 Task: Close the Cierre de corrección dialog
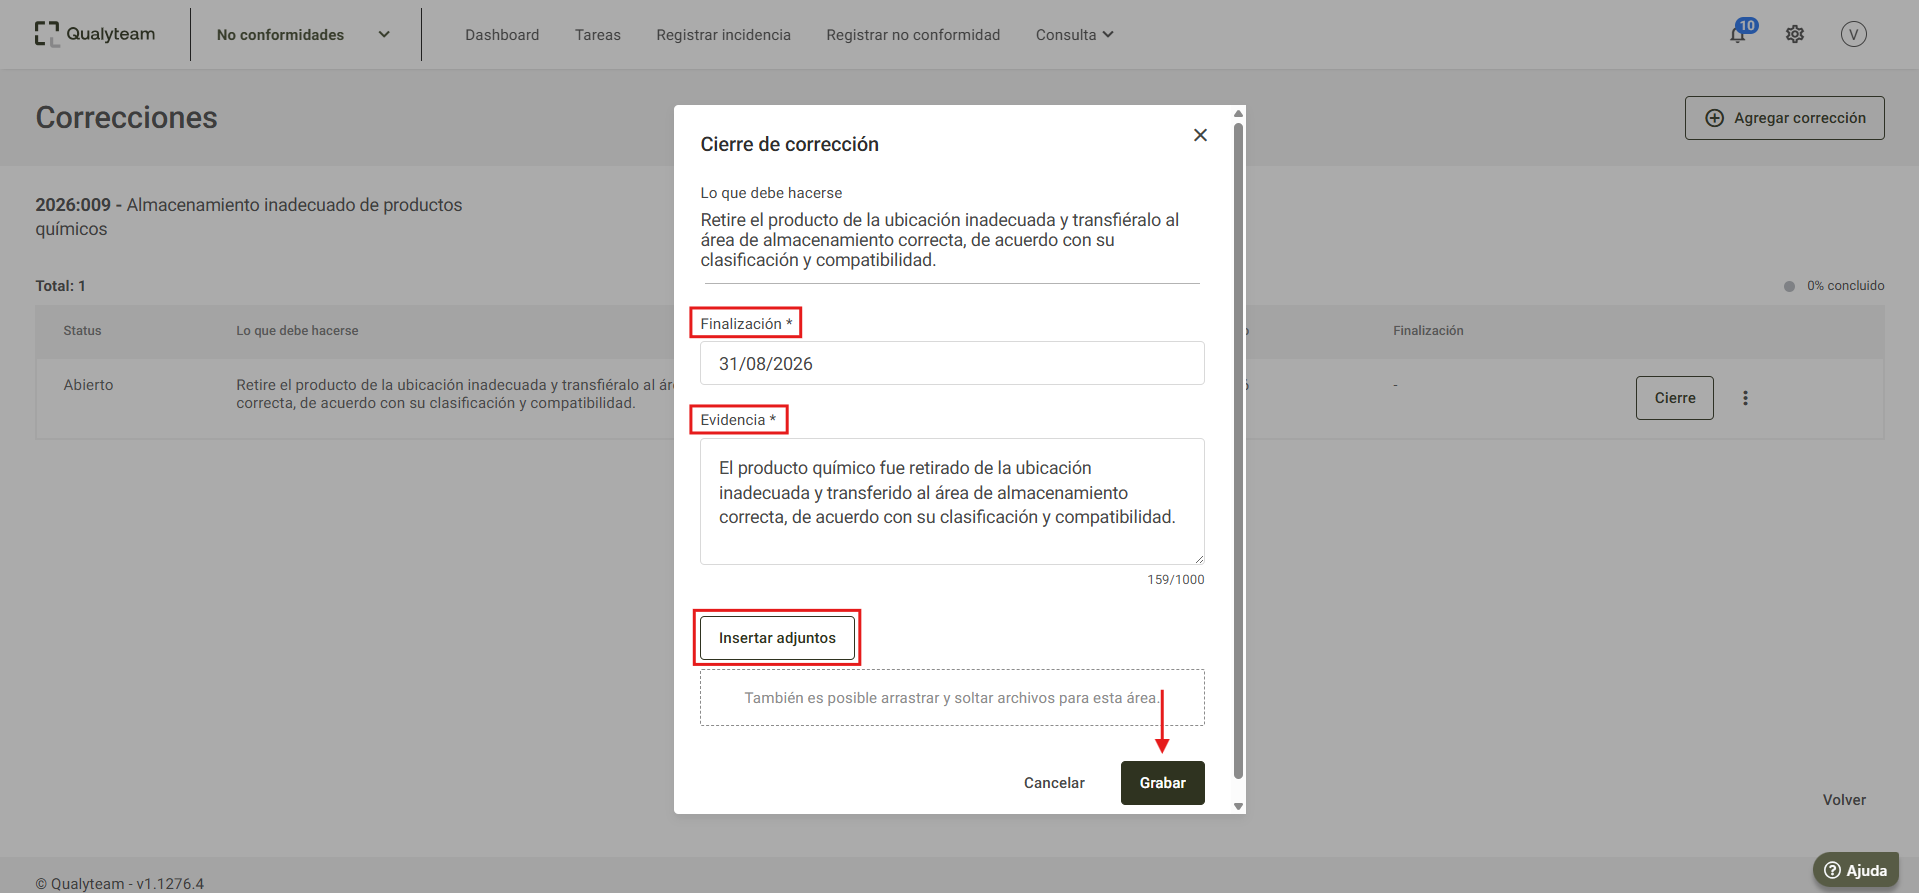[x=1200, y=135]
